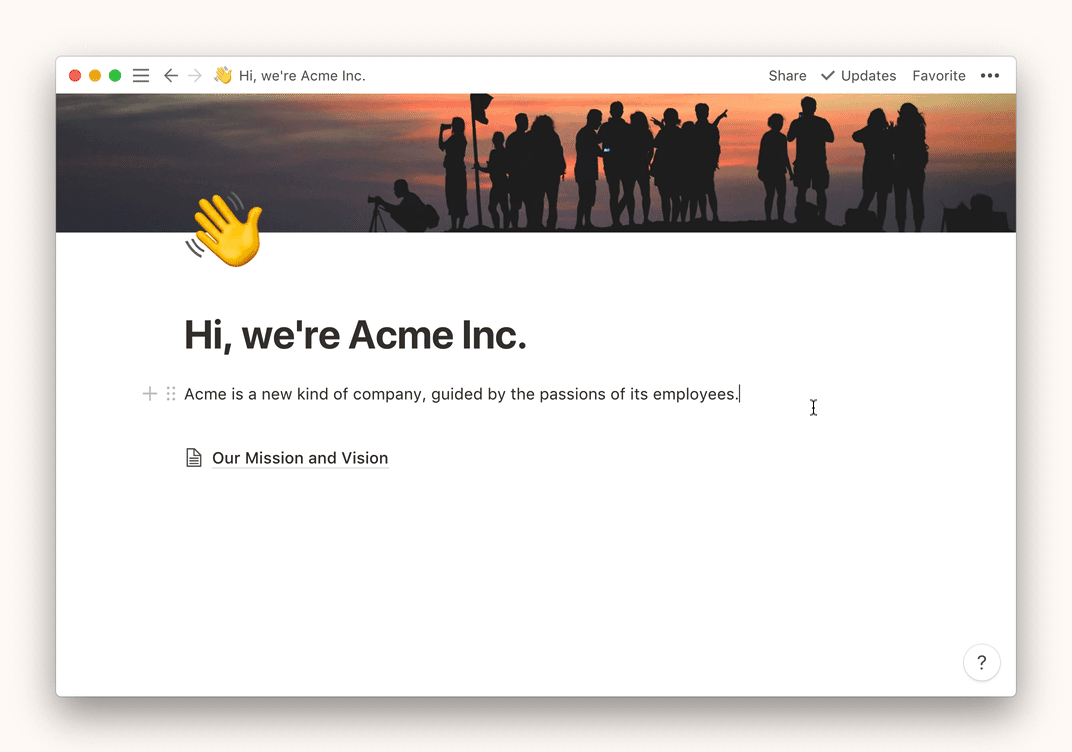Viewport: 1072px width, 752px height.
Task: Show the Updates panel
Action: coord(868,76)
